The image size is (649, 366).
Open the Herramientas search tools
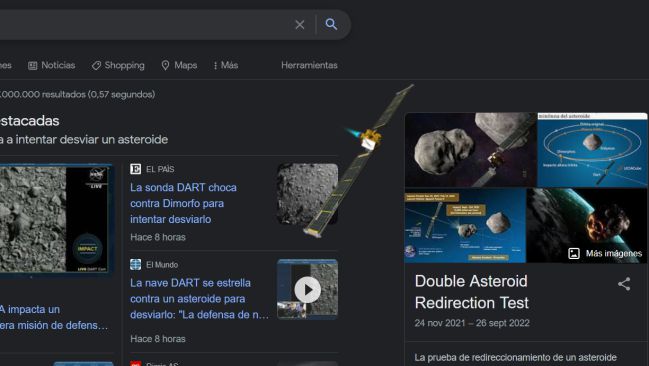309,65
